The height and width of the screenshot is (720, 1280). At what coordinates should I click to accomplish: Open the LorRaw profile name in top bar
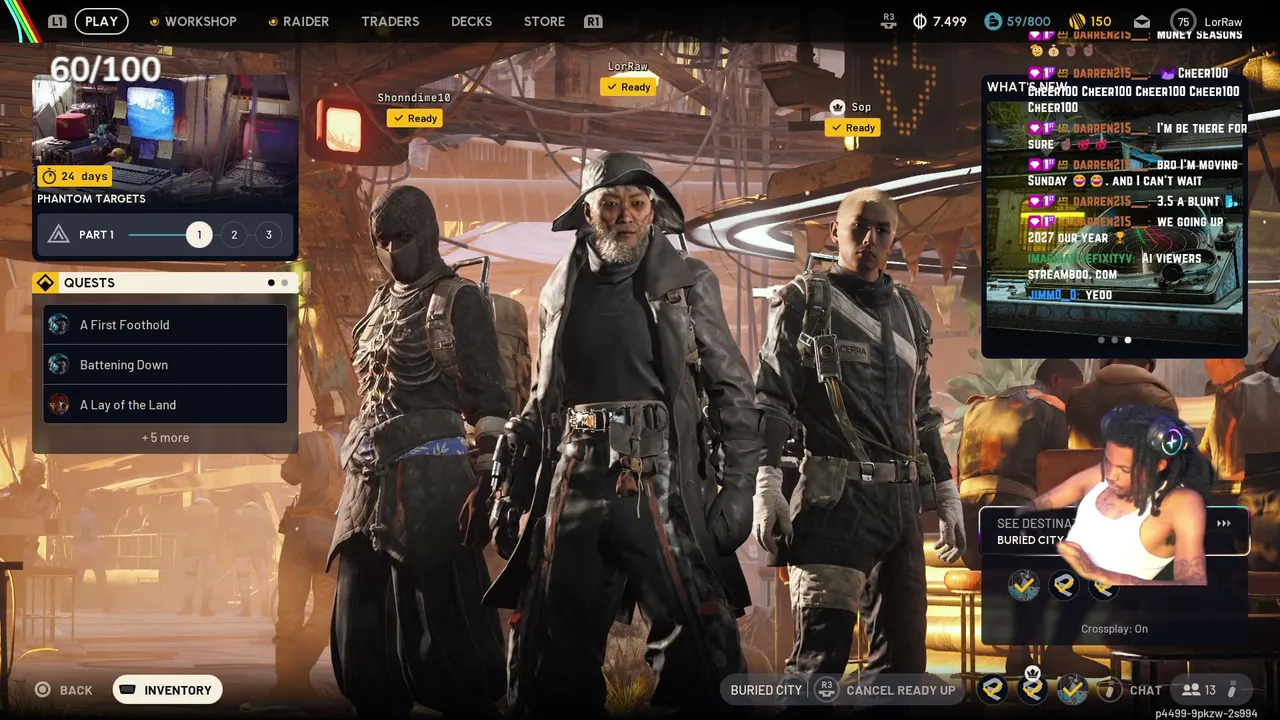click(x=1224, y=21)
